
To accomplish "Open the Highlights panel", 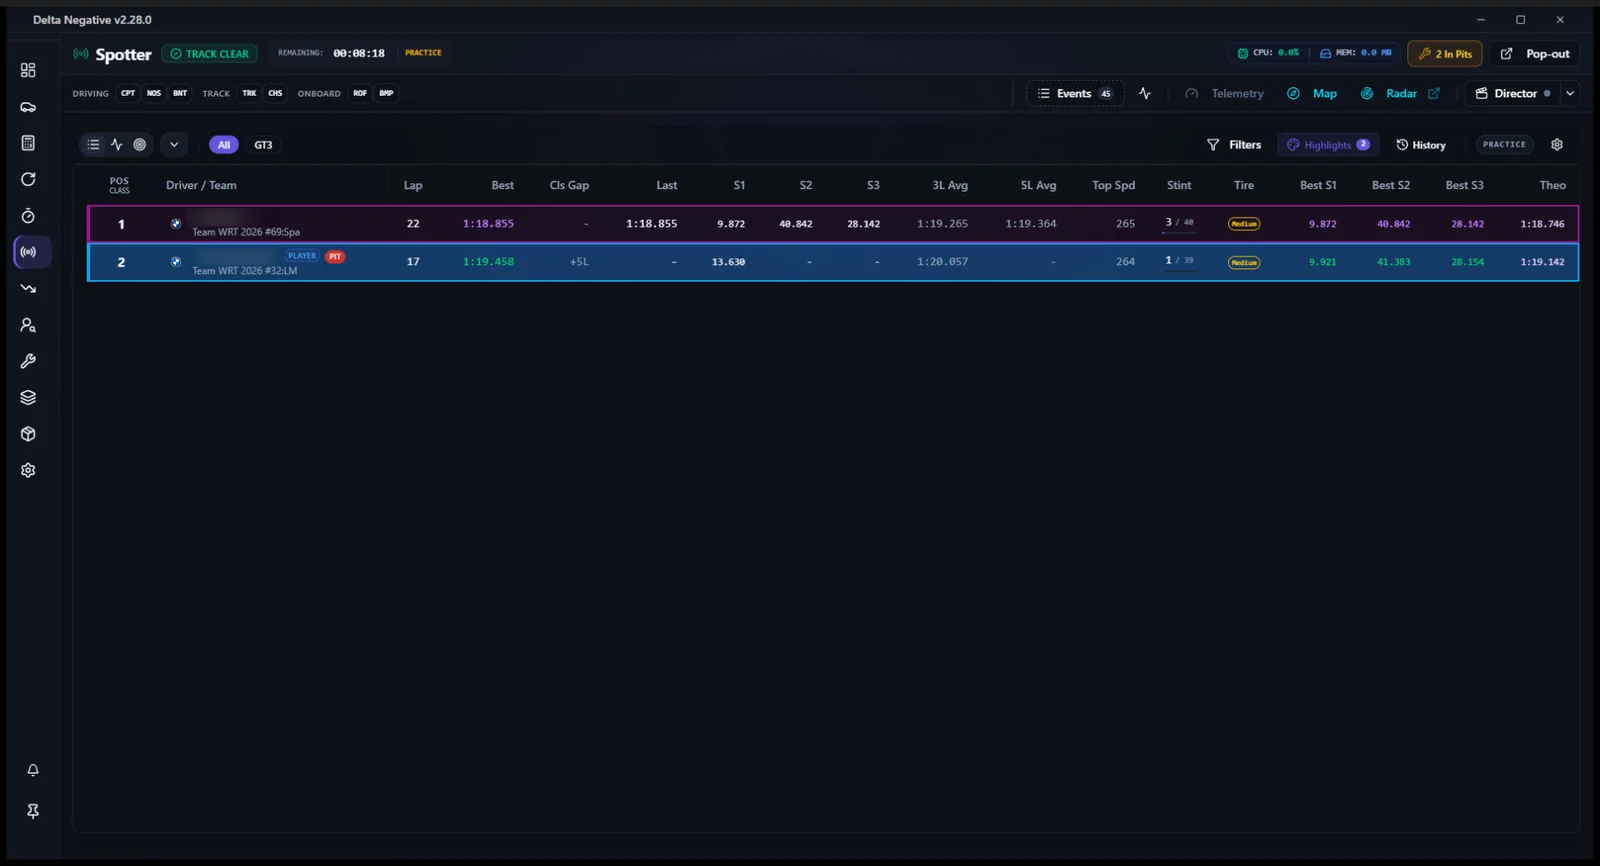I will click(x=1328, y=145).
